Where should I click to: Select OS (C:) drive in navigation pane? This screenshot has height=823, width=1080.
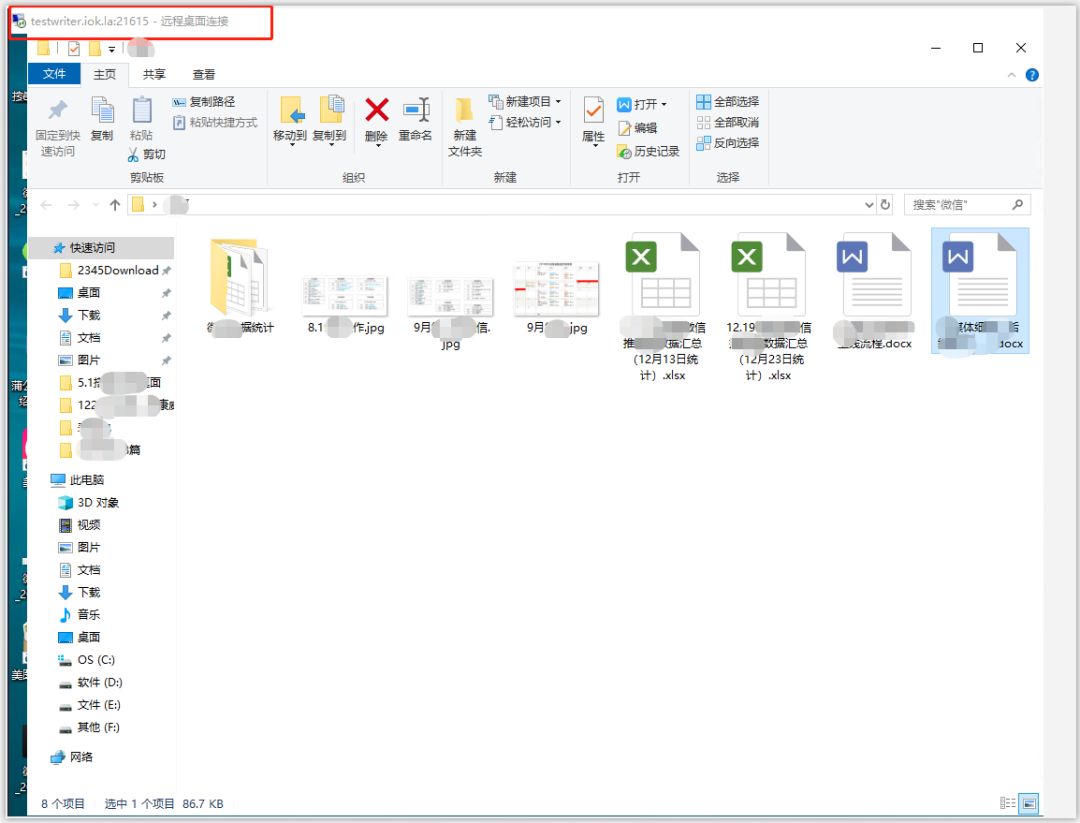tap(87, 660)
